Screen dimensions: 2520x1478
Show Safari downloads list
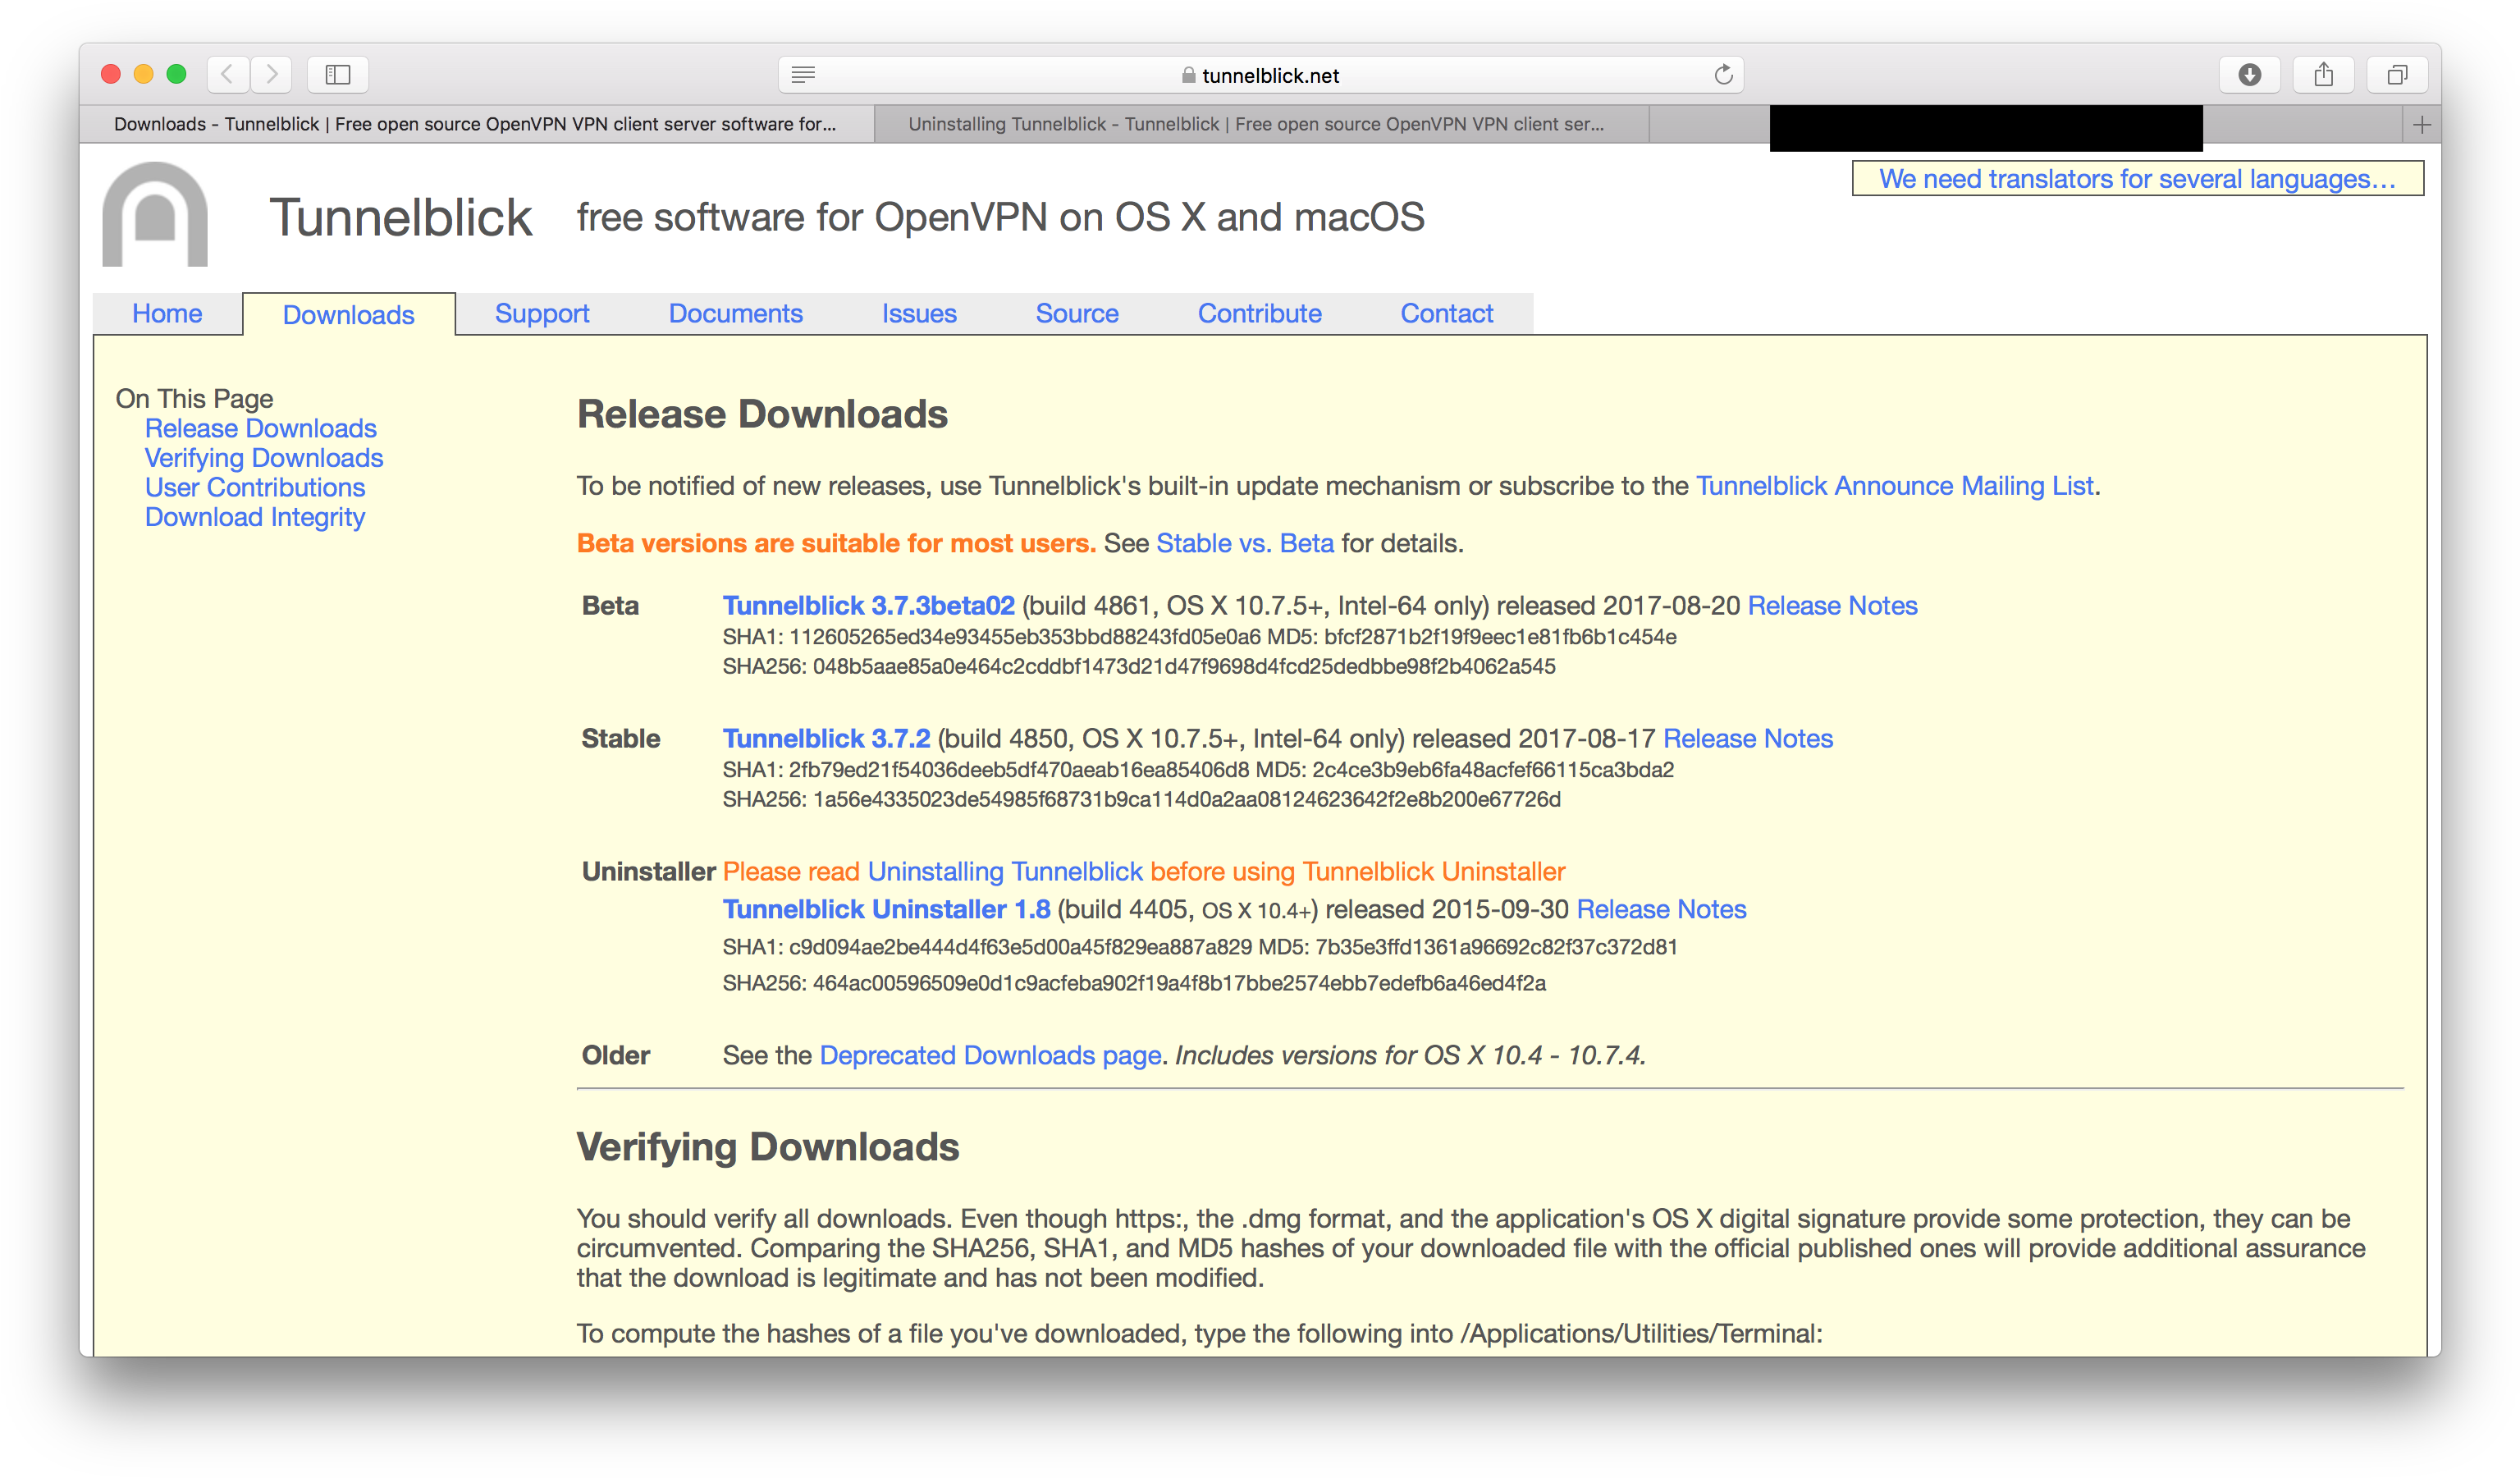2249,74
